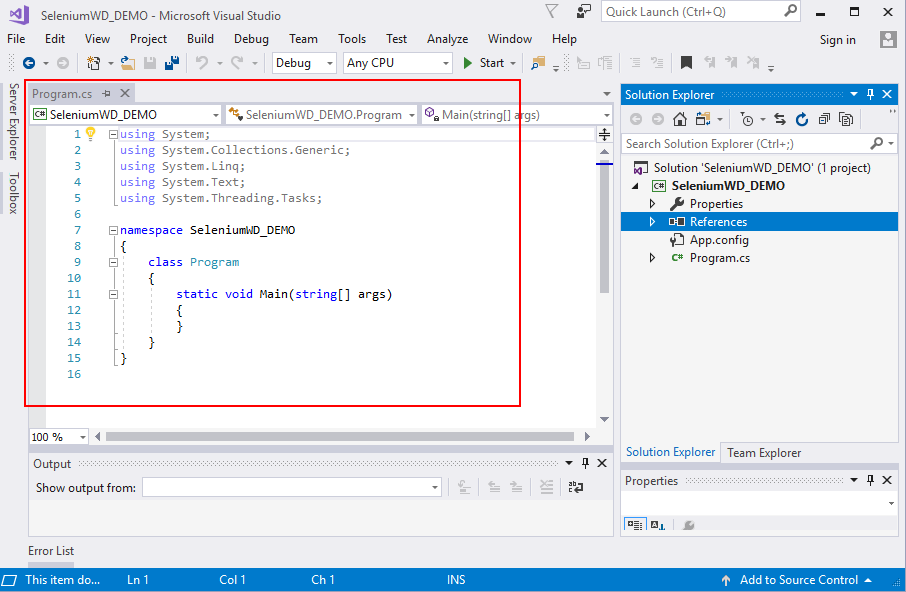Screen dimensions: 906x592
Task: Open the feedback icon next to Quick Launch
Action: [x=584, y=12]
